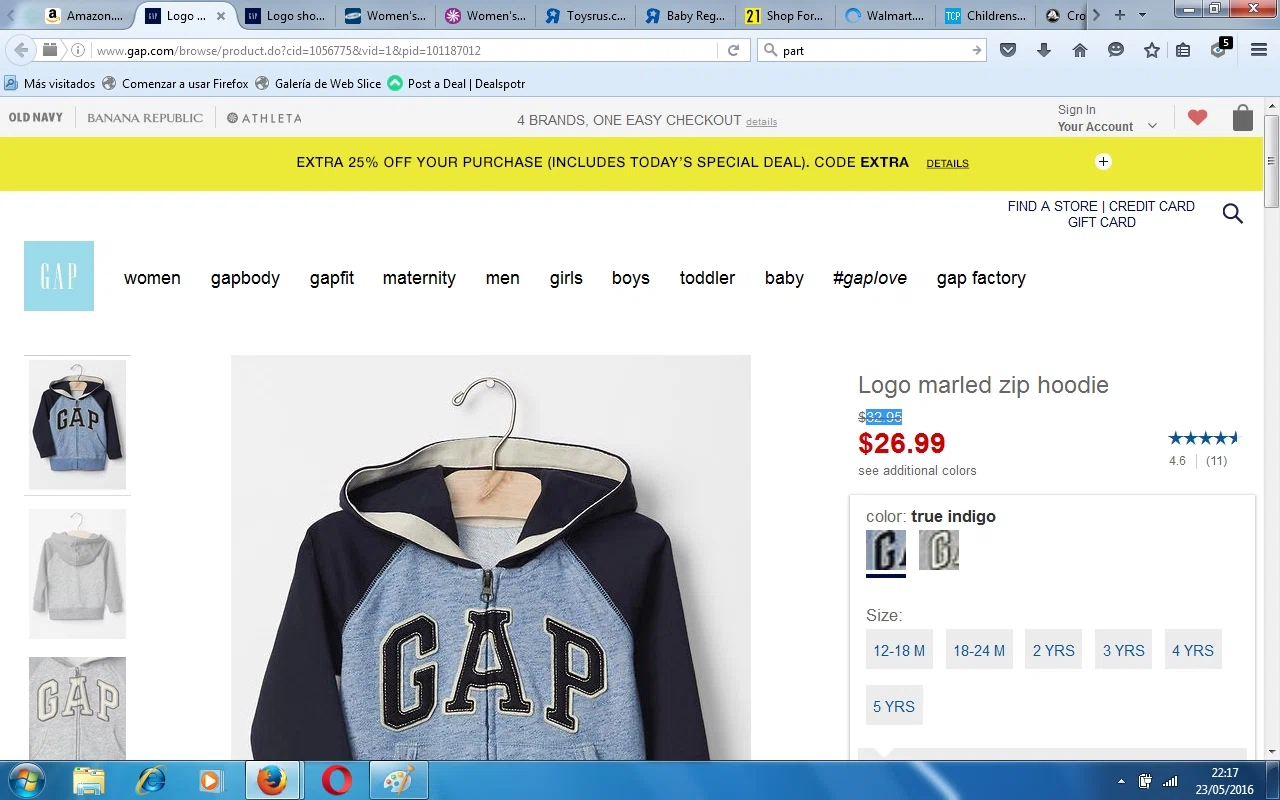Viewport: 1280px width, 800px height.
Task: Close the Logo Gap tab
Action: 221,16
